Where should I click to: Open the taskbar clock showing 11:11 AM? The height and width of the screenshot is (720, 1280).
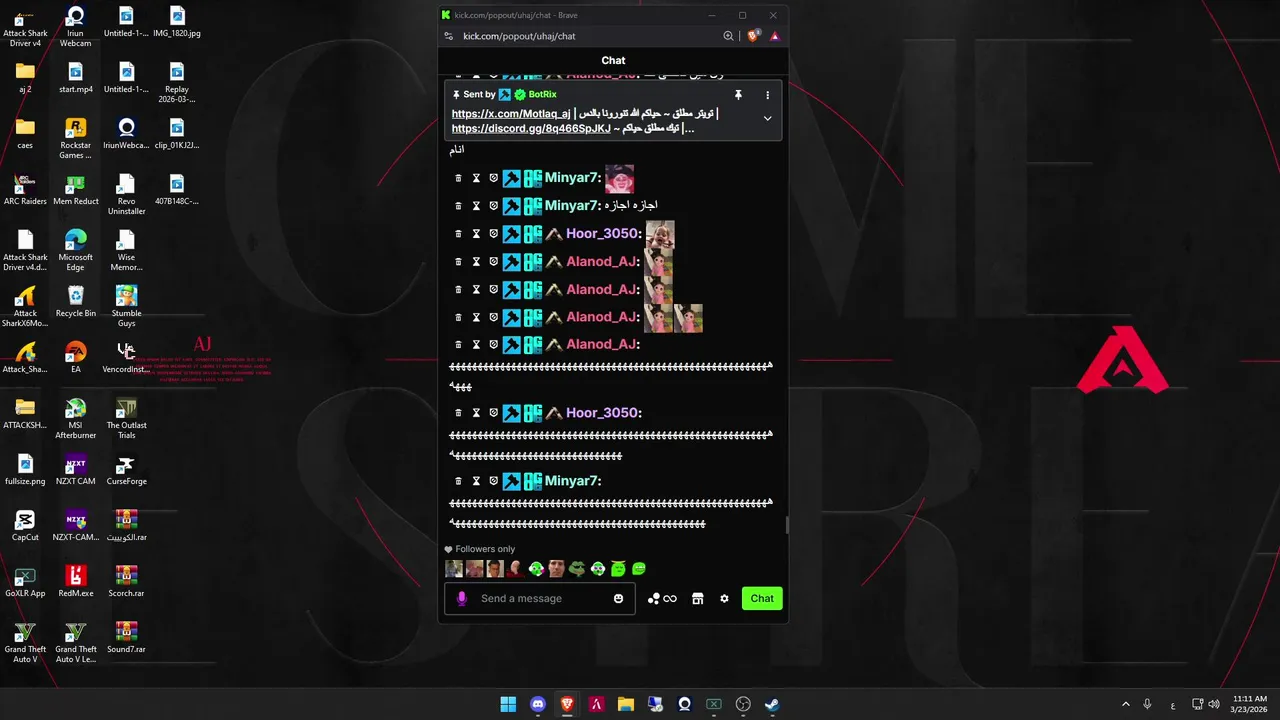tap(1250, 704)
